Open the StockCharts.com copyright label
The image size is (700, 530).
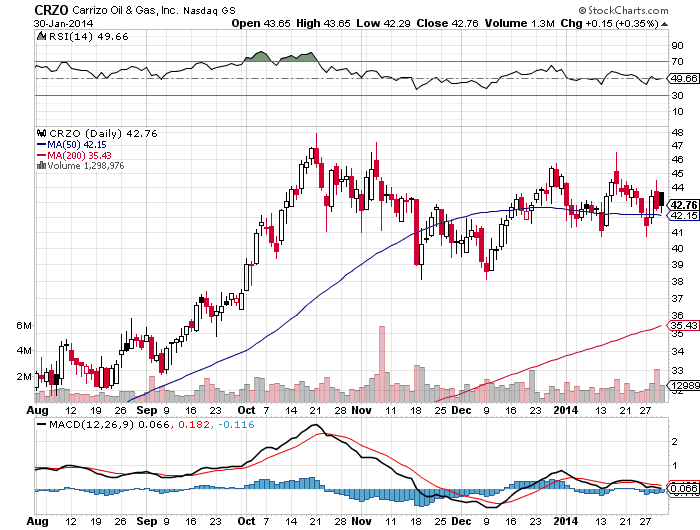623,10
